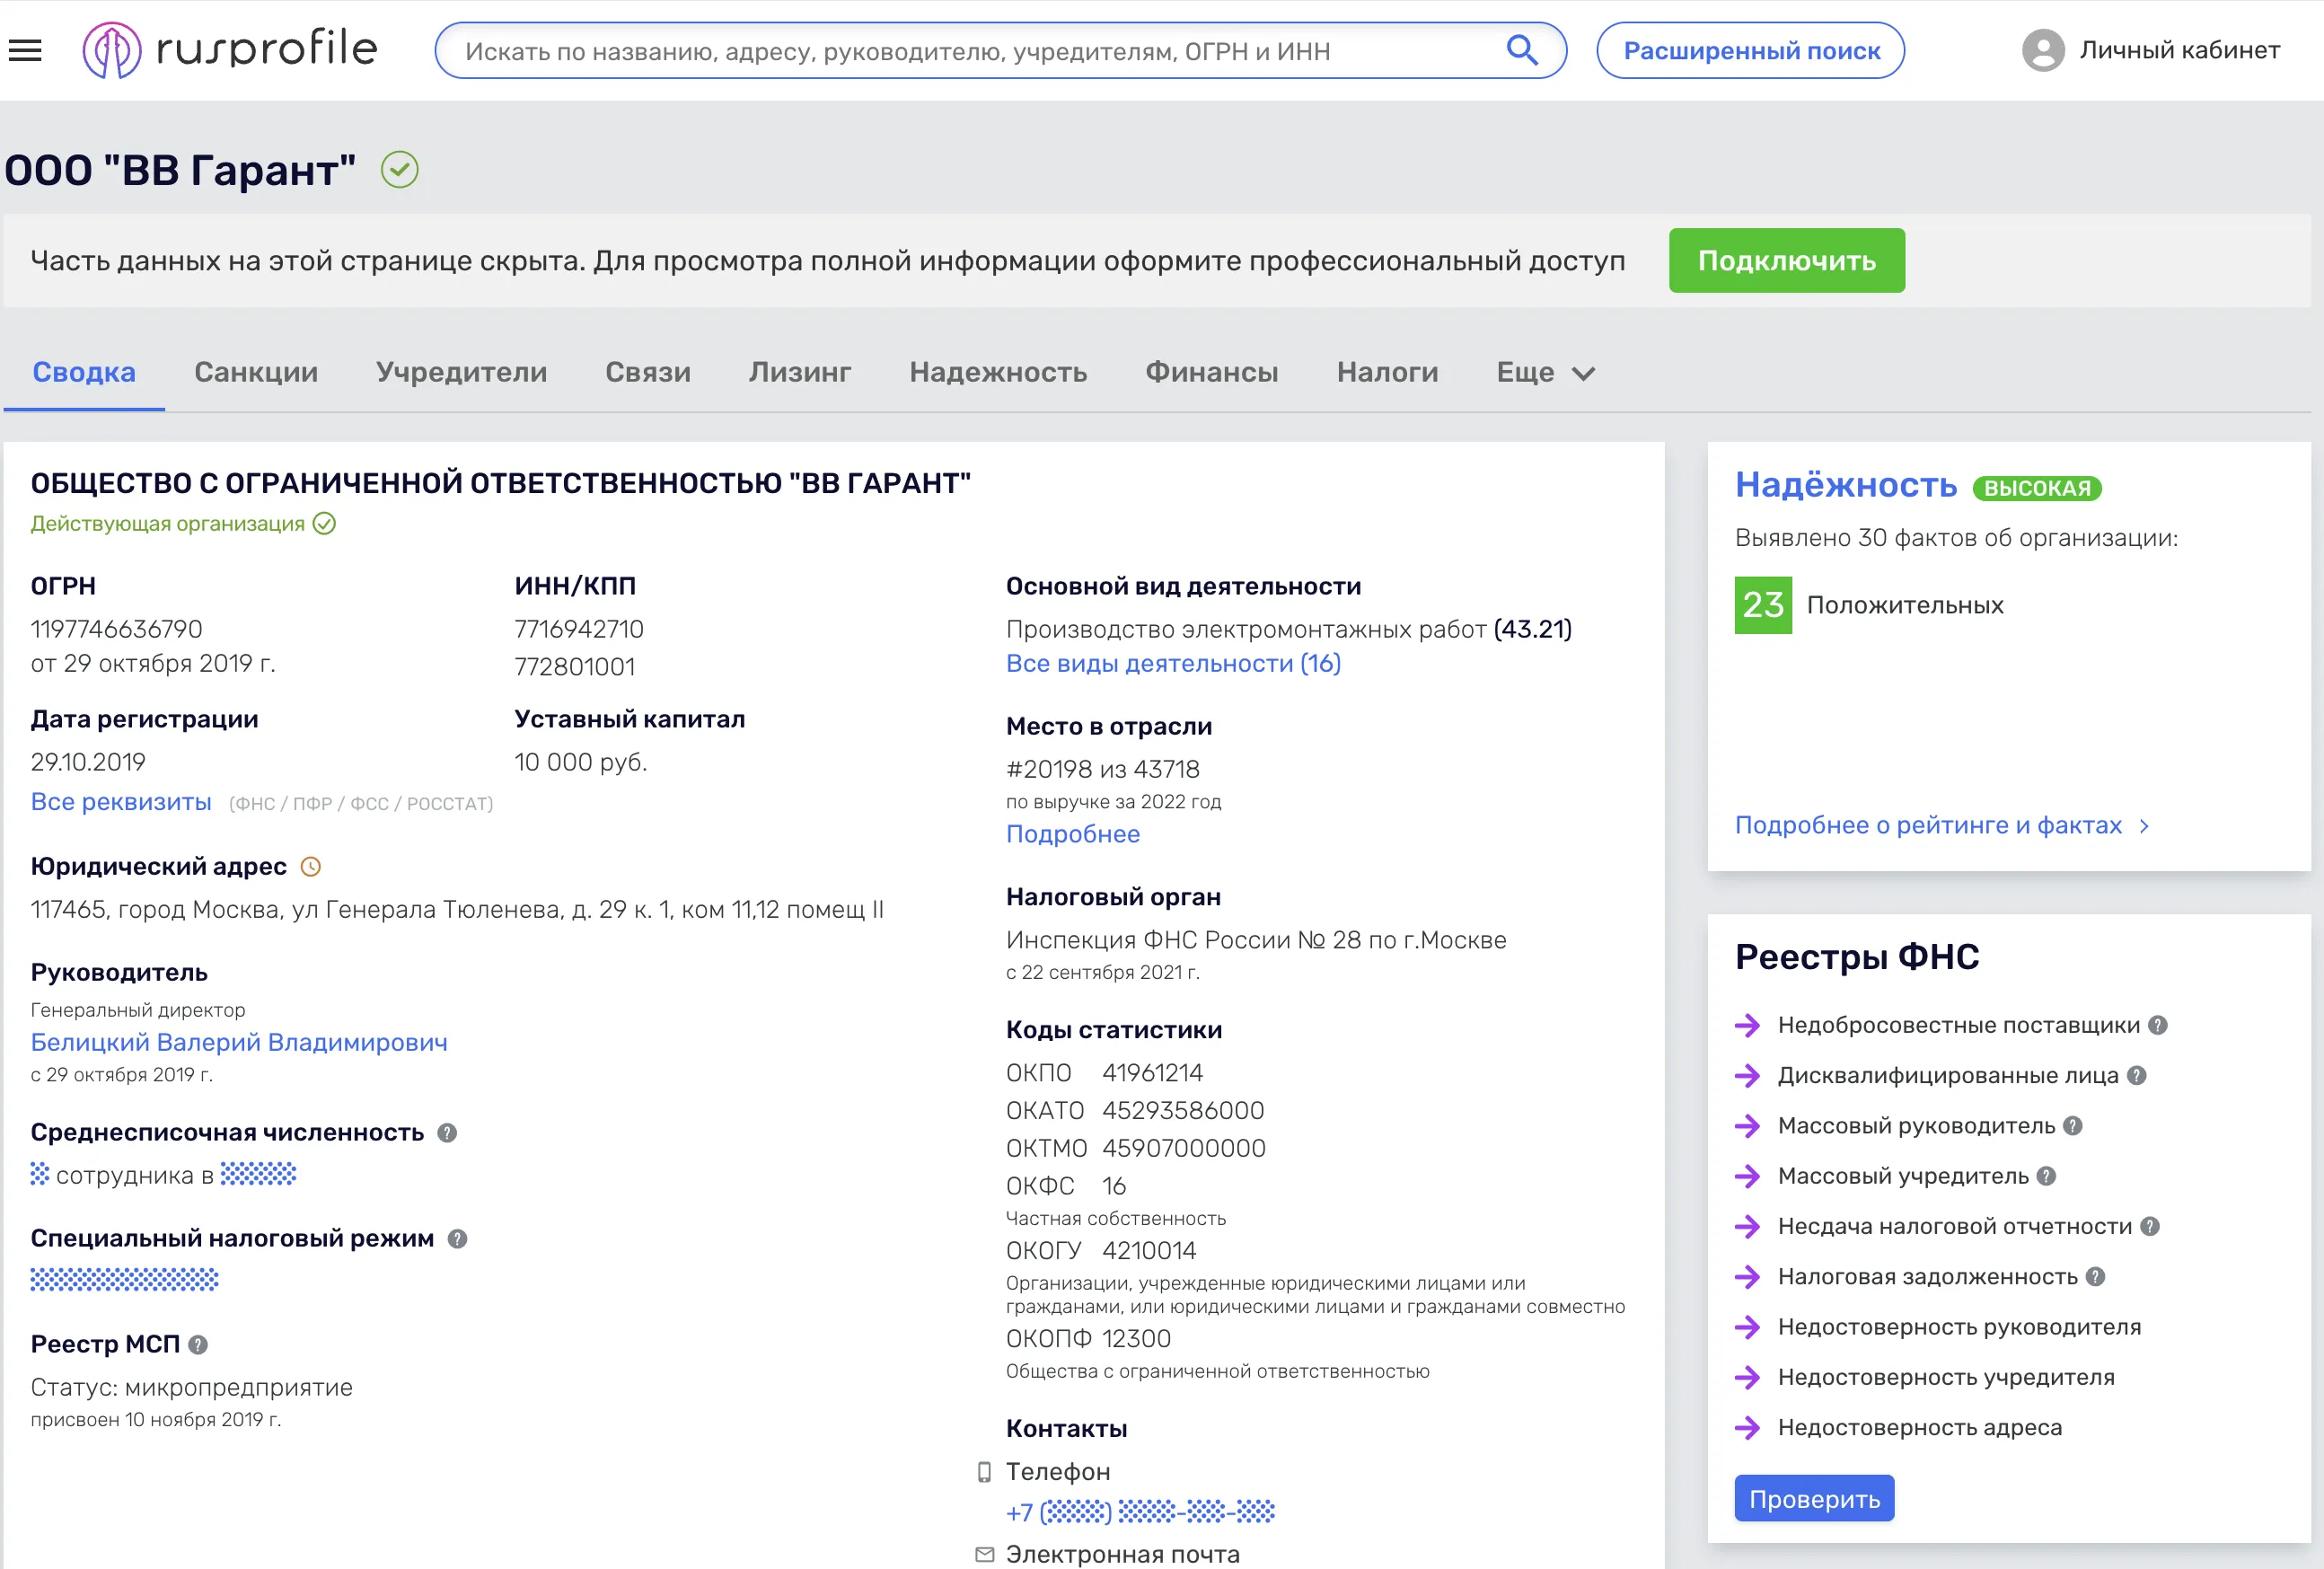The image size is (2324, 1569).
Task: Click the search magnifier icon
Action: click(1521, 50)
